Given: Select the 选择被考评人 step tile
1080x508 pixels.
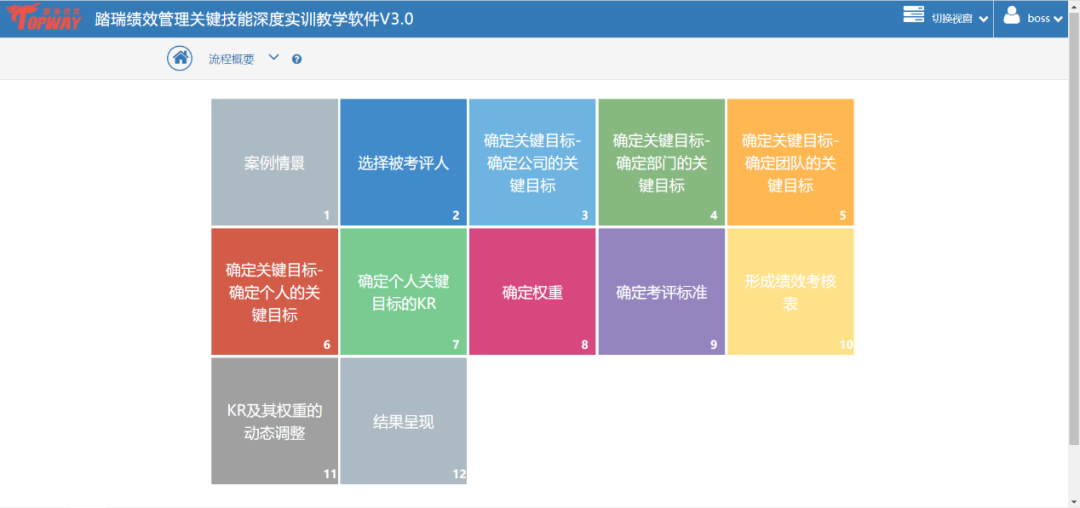Looking at the screenshot, I should click(x=403, y=162).
